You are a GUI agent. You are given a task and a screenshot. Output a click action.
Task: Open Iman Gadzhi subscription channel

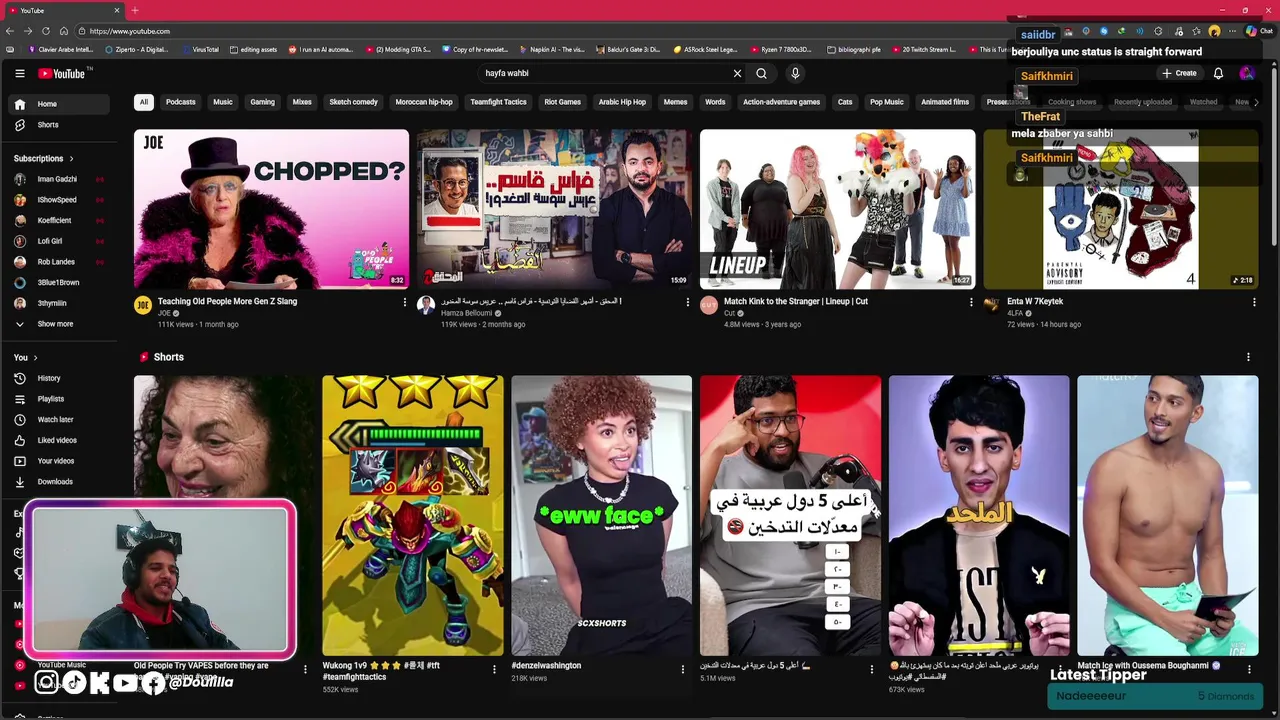pos(61,179)
